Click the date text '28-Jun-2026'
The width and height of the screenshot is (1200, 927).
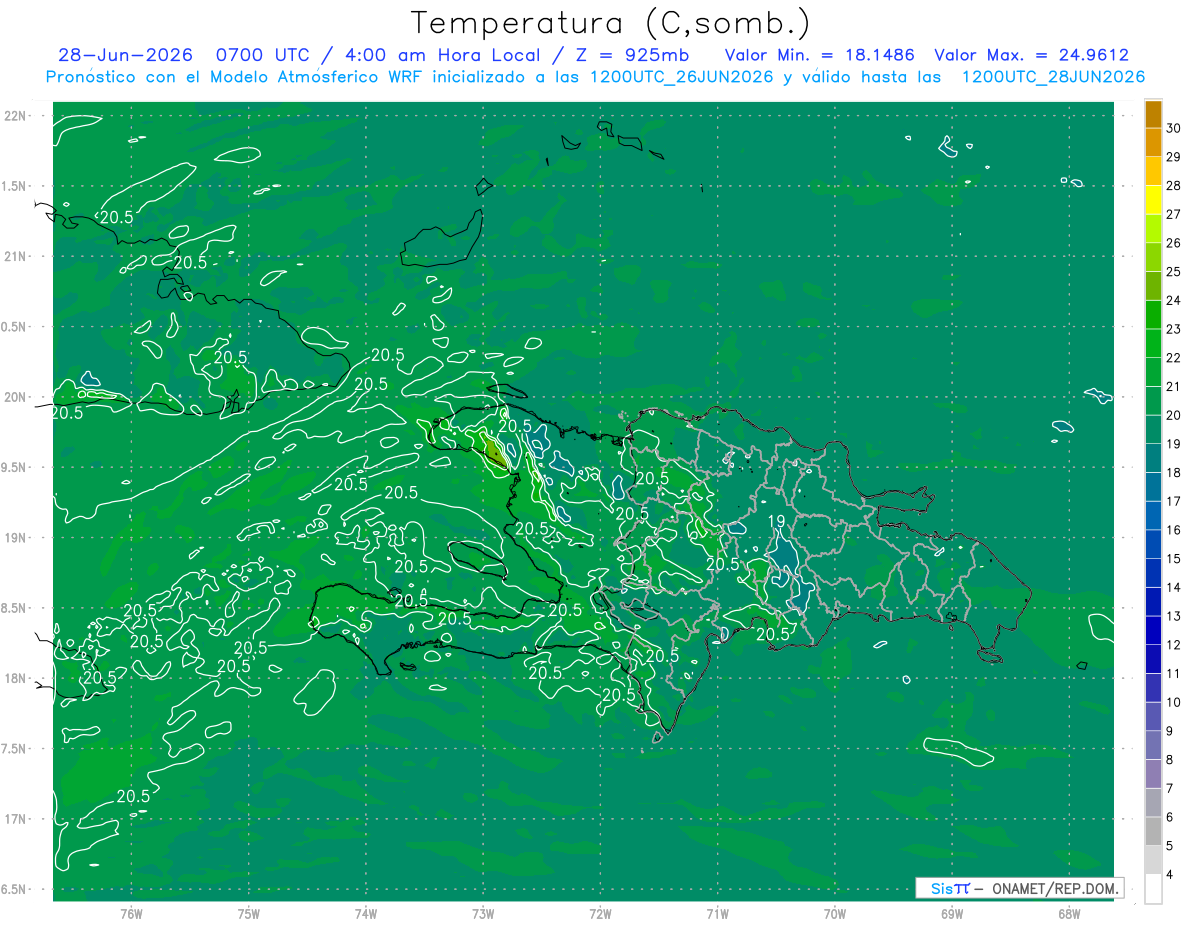pyautogui.click(x=124, y=55)
